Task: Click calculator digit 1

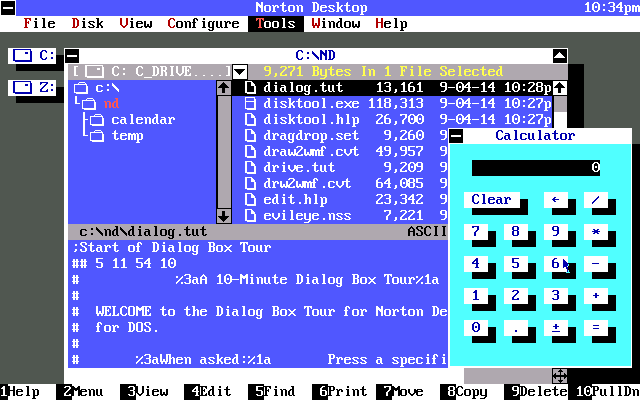Action: pyautogui.click(x=476, y=296)
